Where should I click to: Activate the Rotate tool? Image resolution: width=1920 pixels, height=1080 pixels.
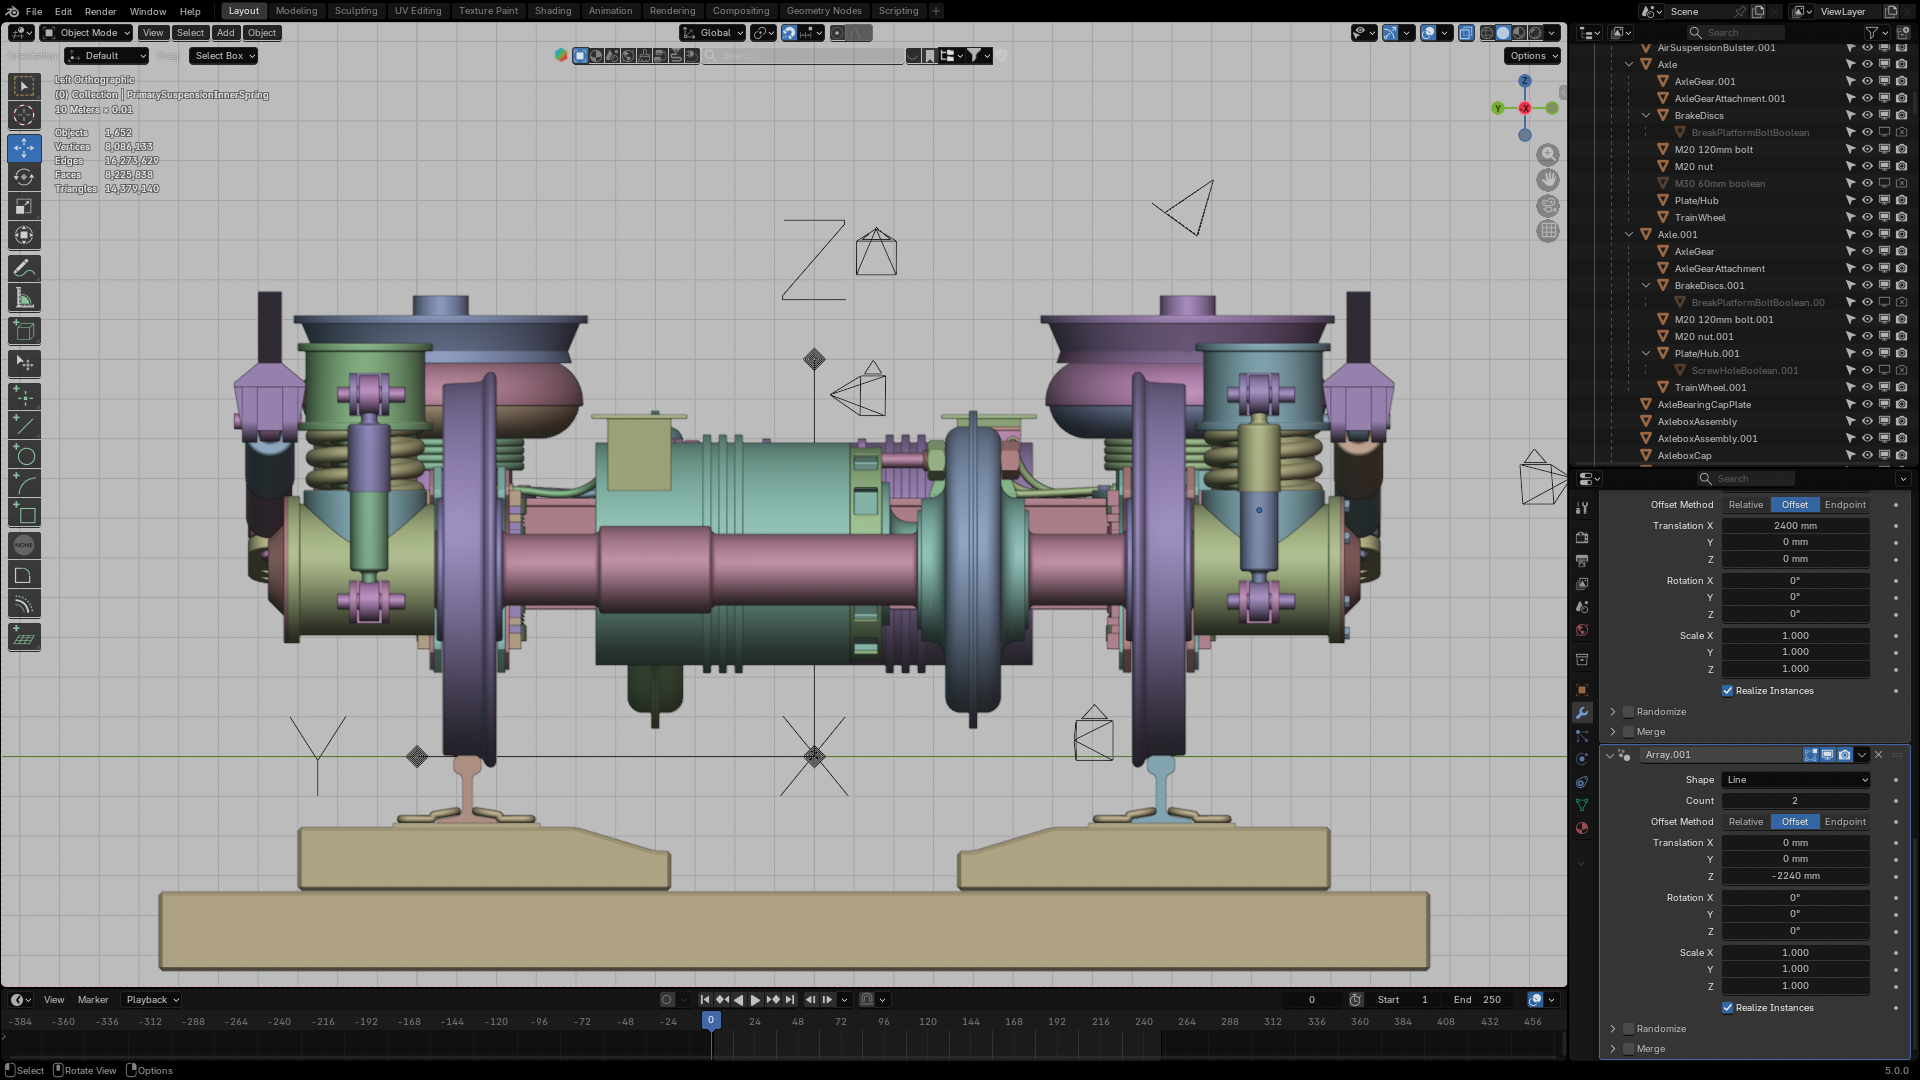[24, 177]
